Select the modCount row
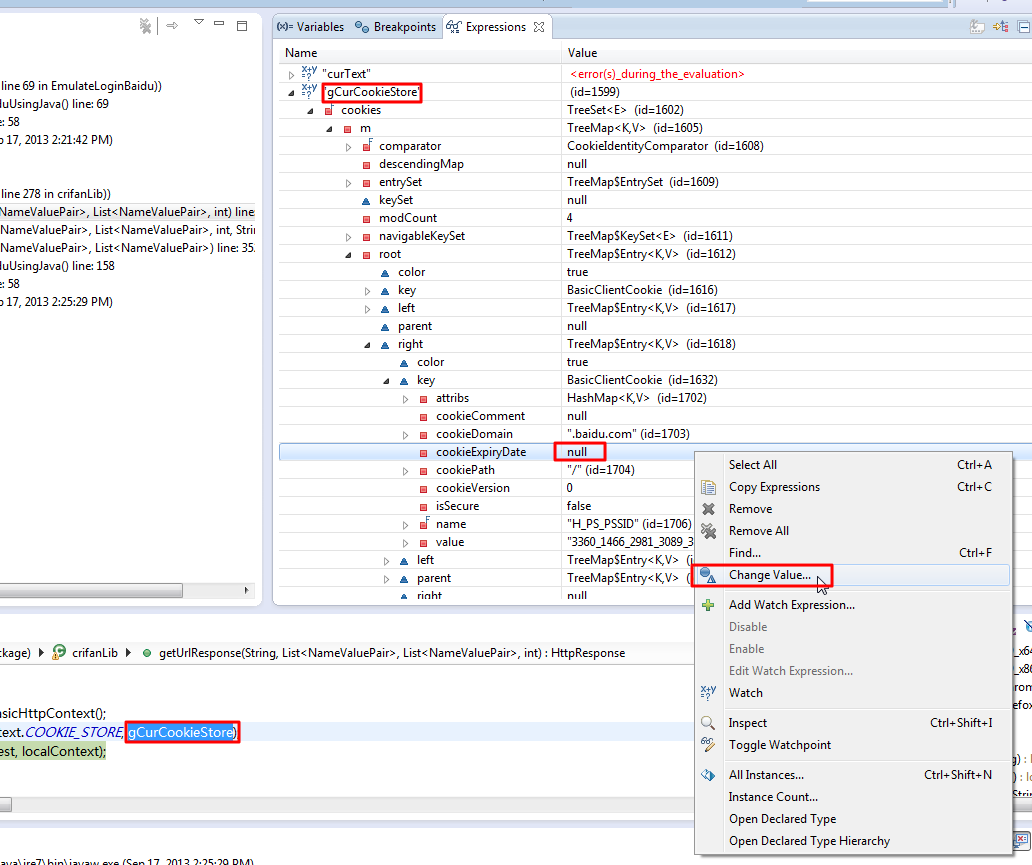Screen dimensions: 1032x865 coord(408,218)
